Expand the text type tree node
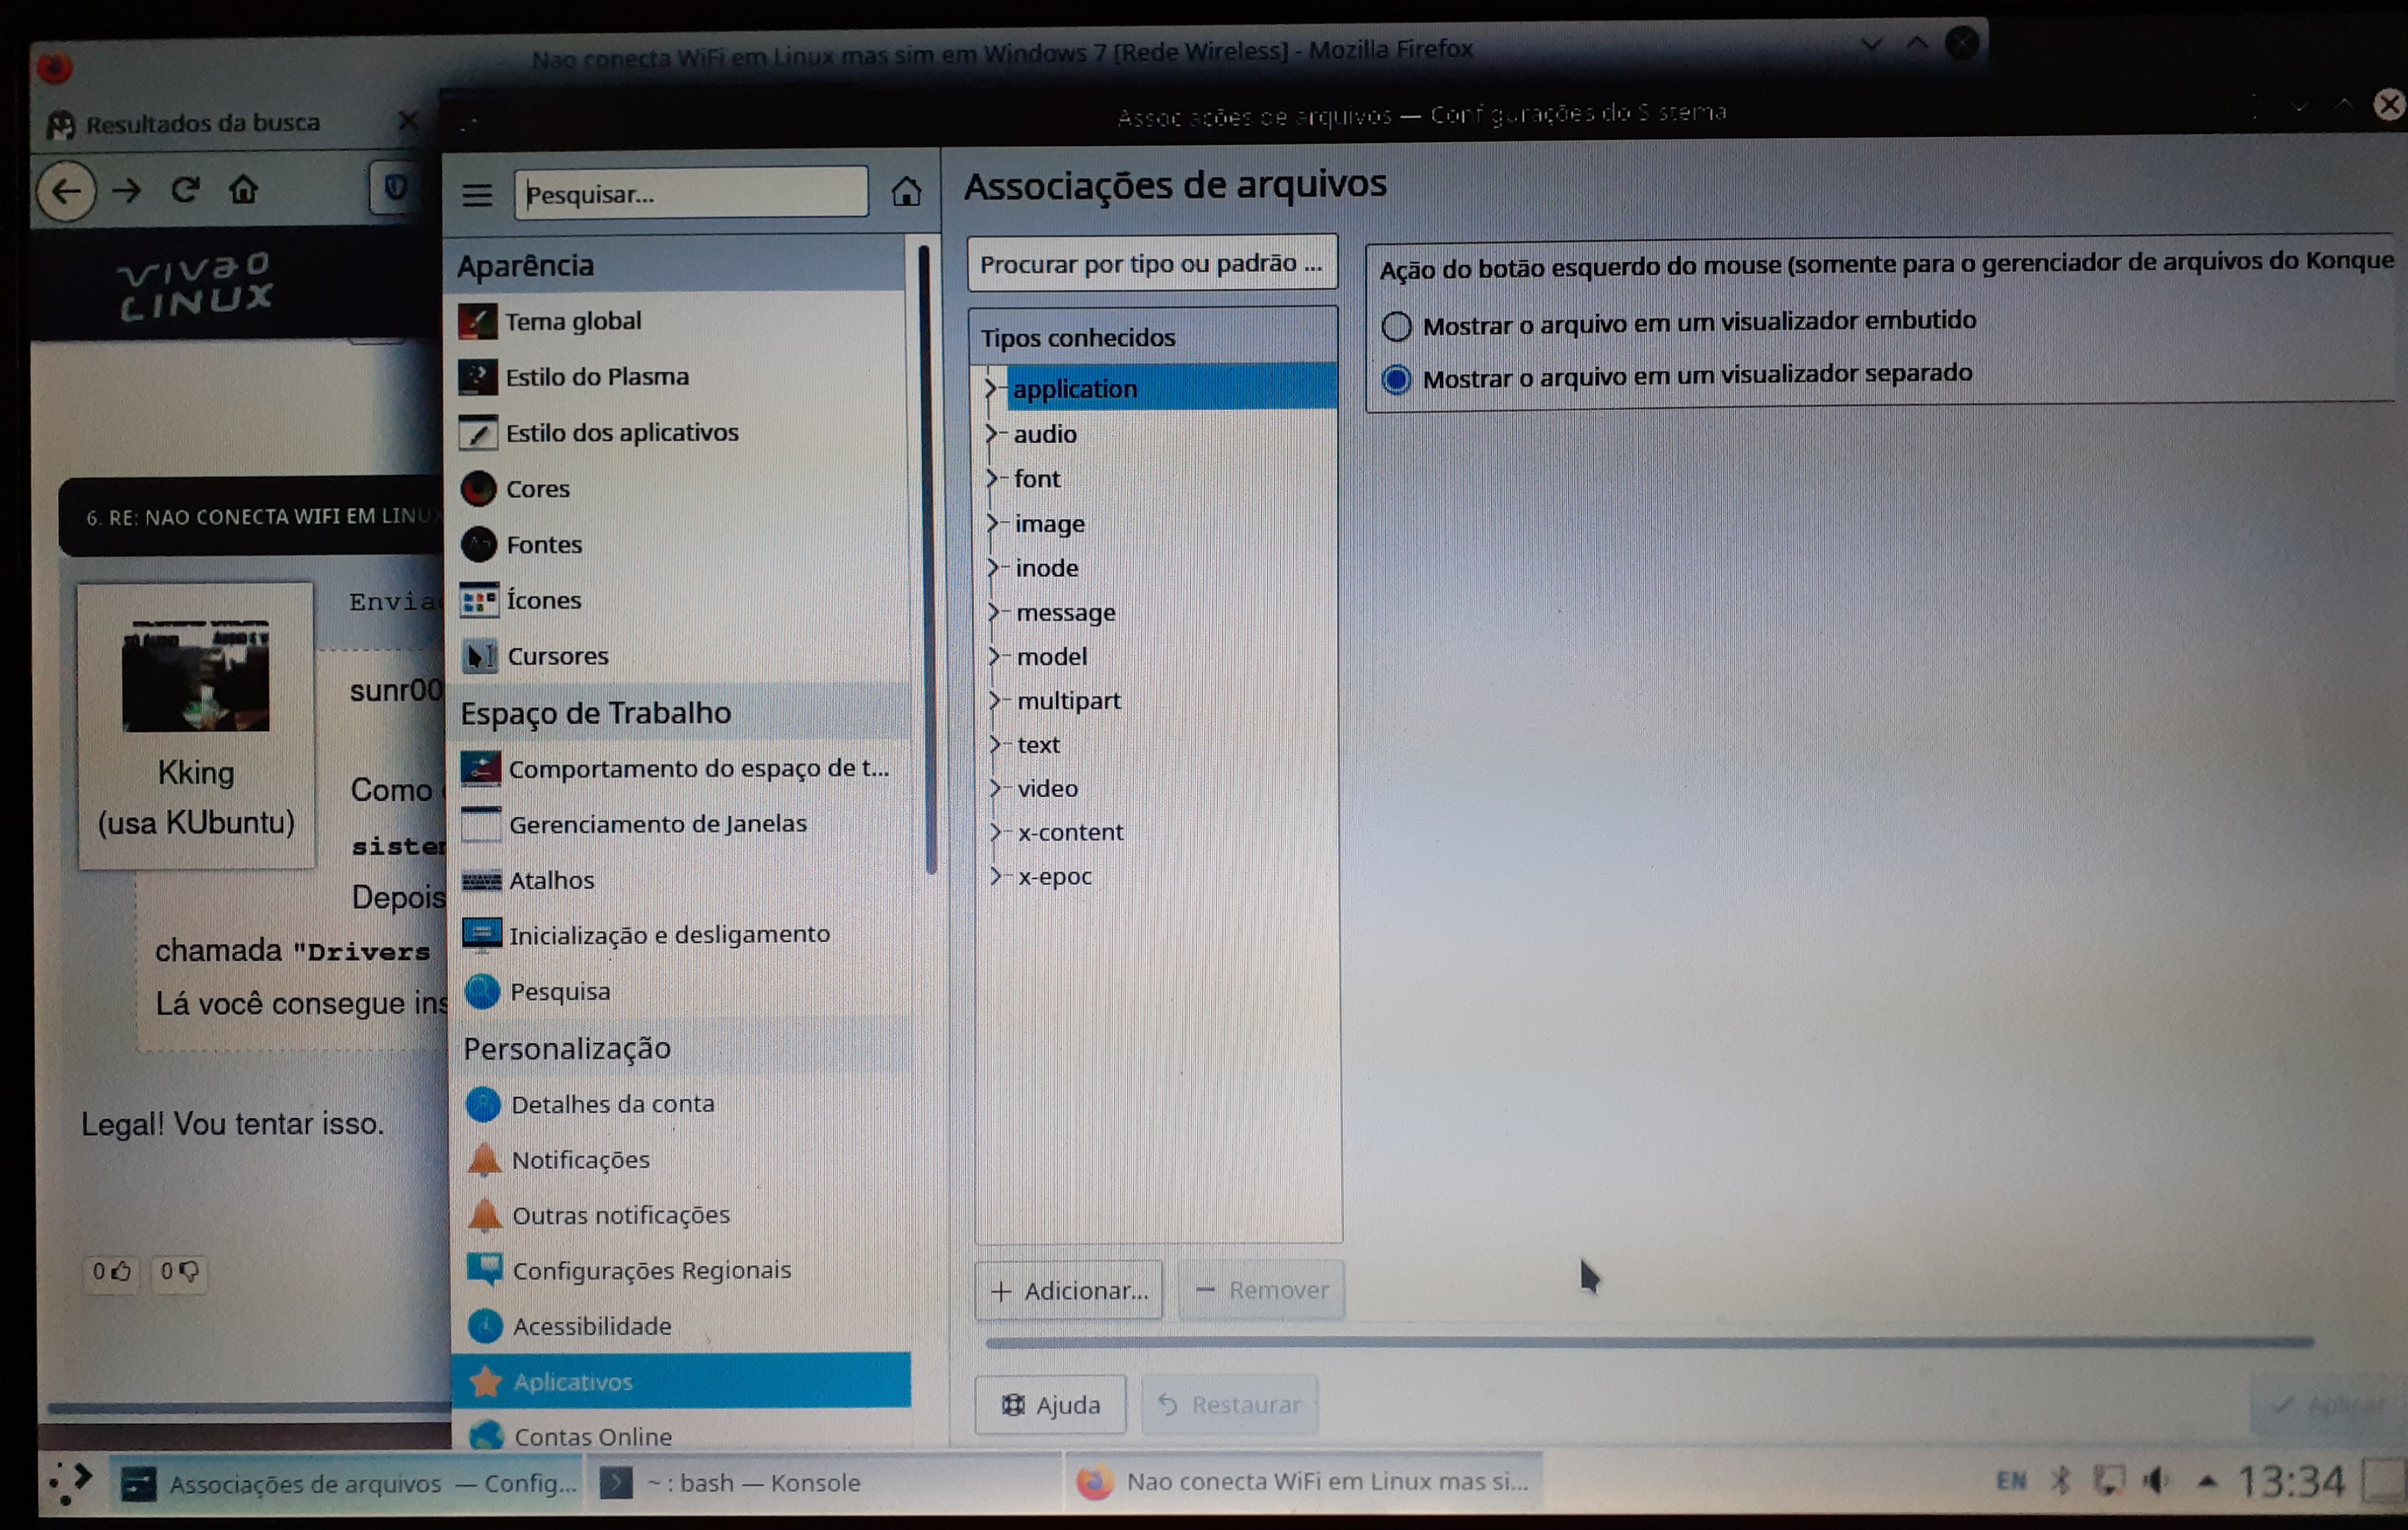Viewport: 2408px width, 1530px height. click(996, 744)
